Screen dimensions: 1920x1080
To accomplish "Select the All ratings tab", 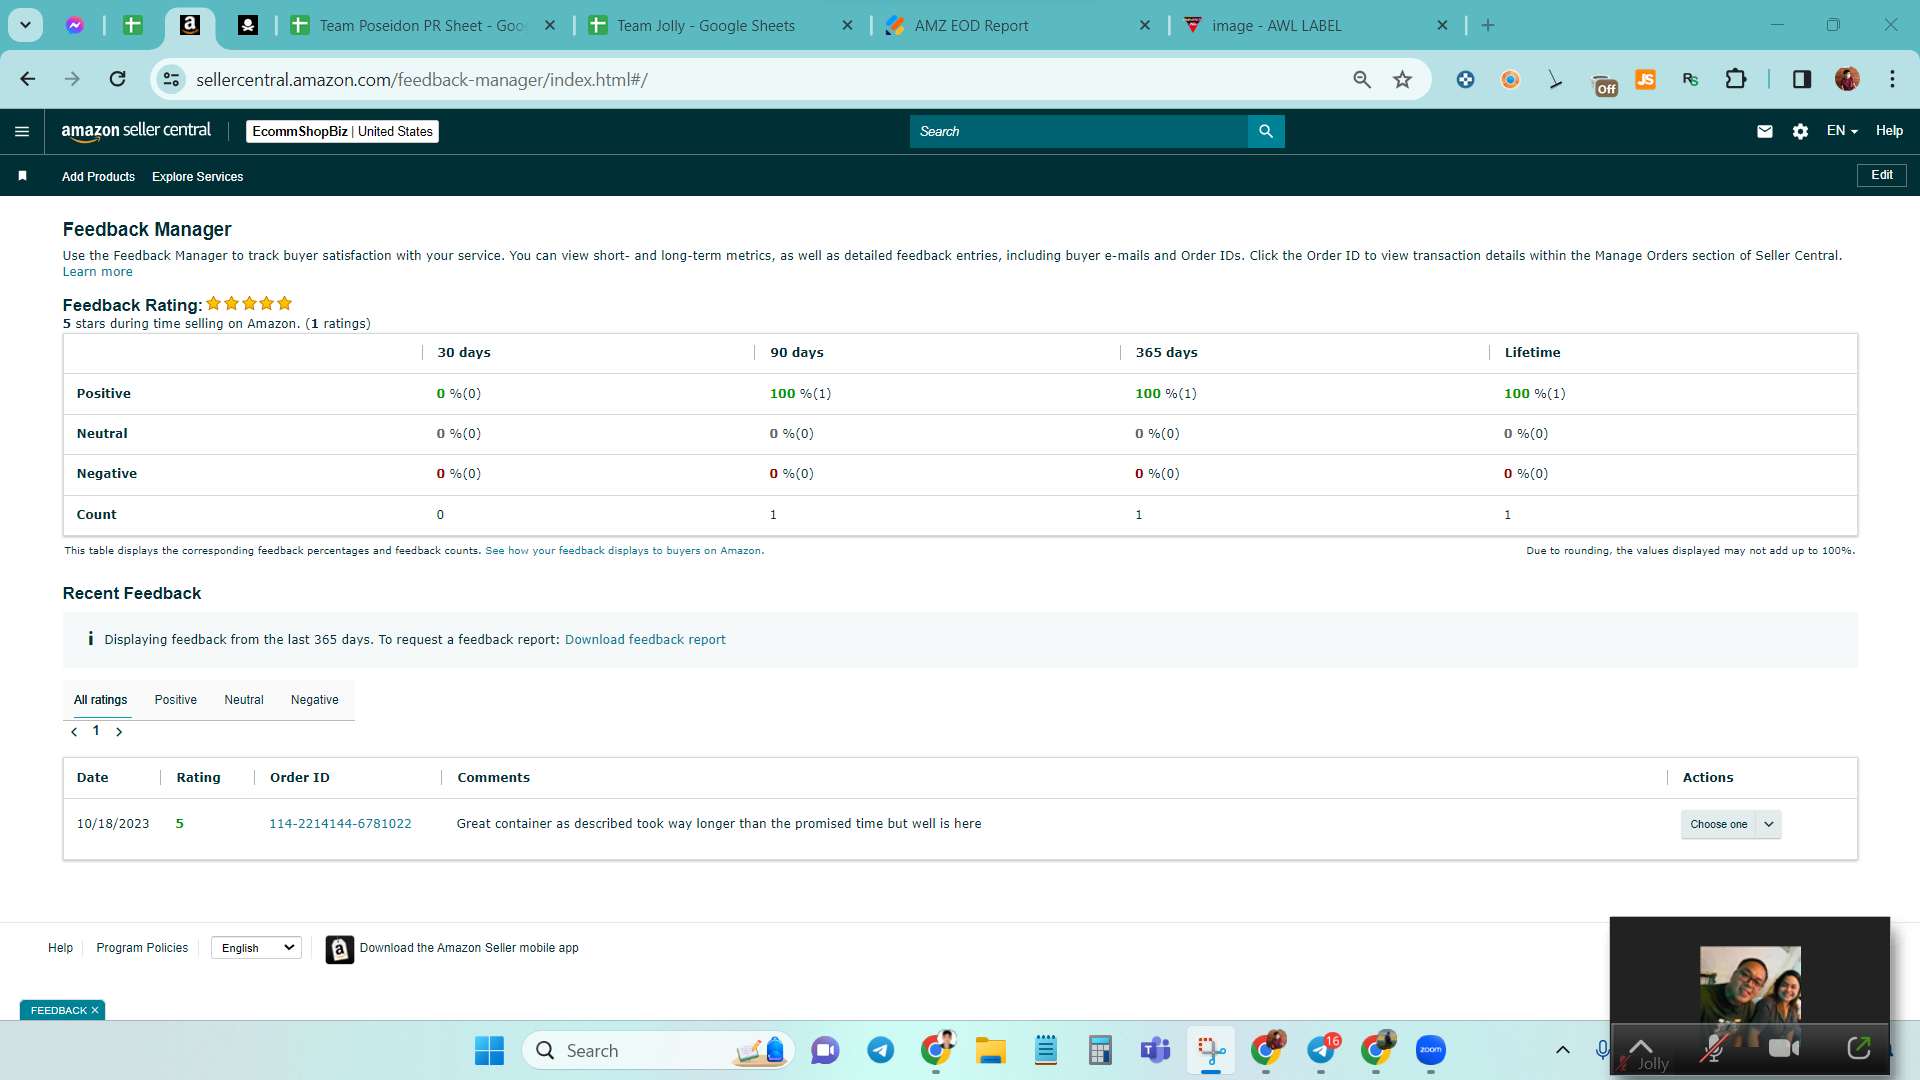I will pos(101,700).
